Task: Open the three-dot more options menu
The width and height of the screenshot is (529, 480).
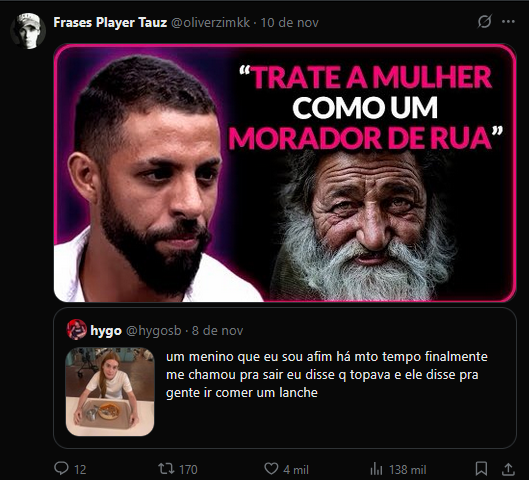Action: (x=508, y=22)
